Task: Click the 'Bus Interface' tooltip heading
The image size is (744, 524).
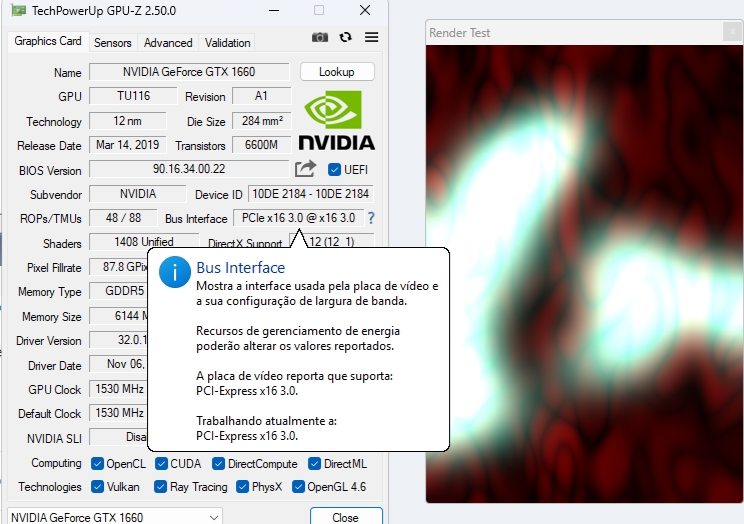Action: tap(241, 268)
